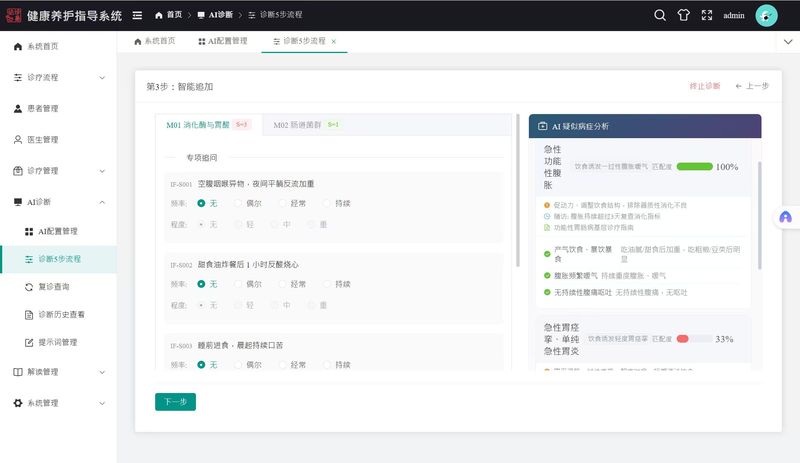Select 持续 frequency for IF-S001 question
The image size is (800, 463).
click(327, 203)
